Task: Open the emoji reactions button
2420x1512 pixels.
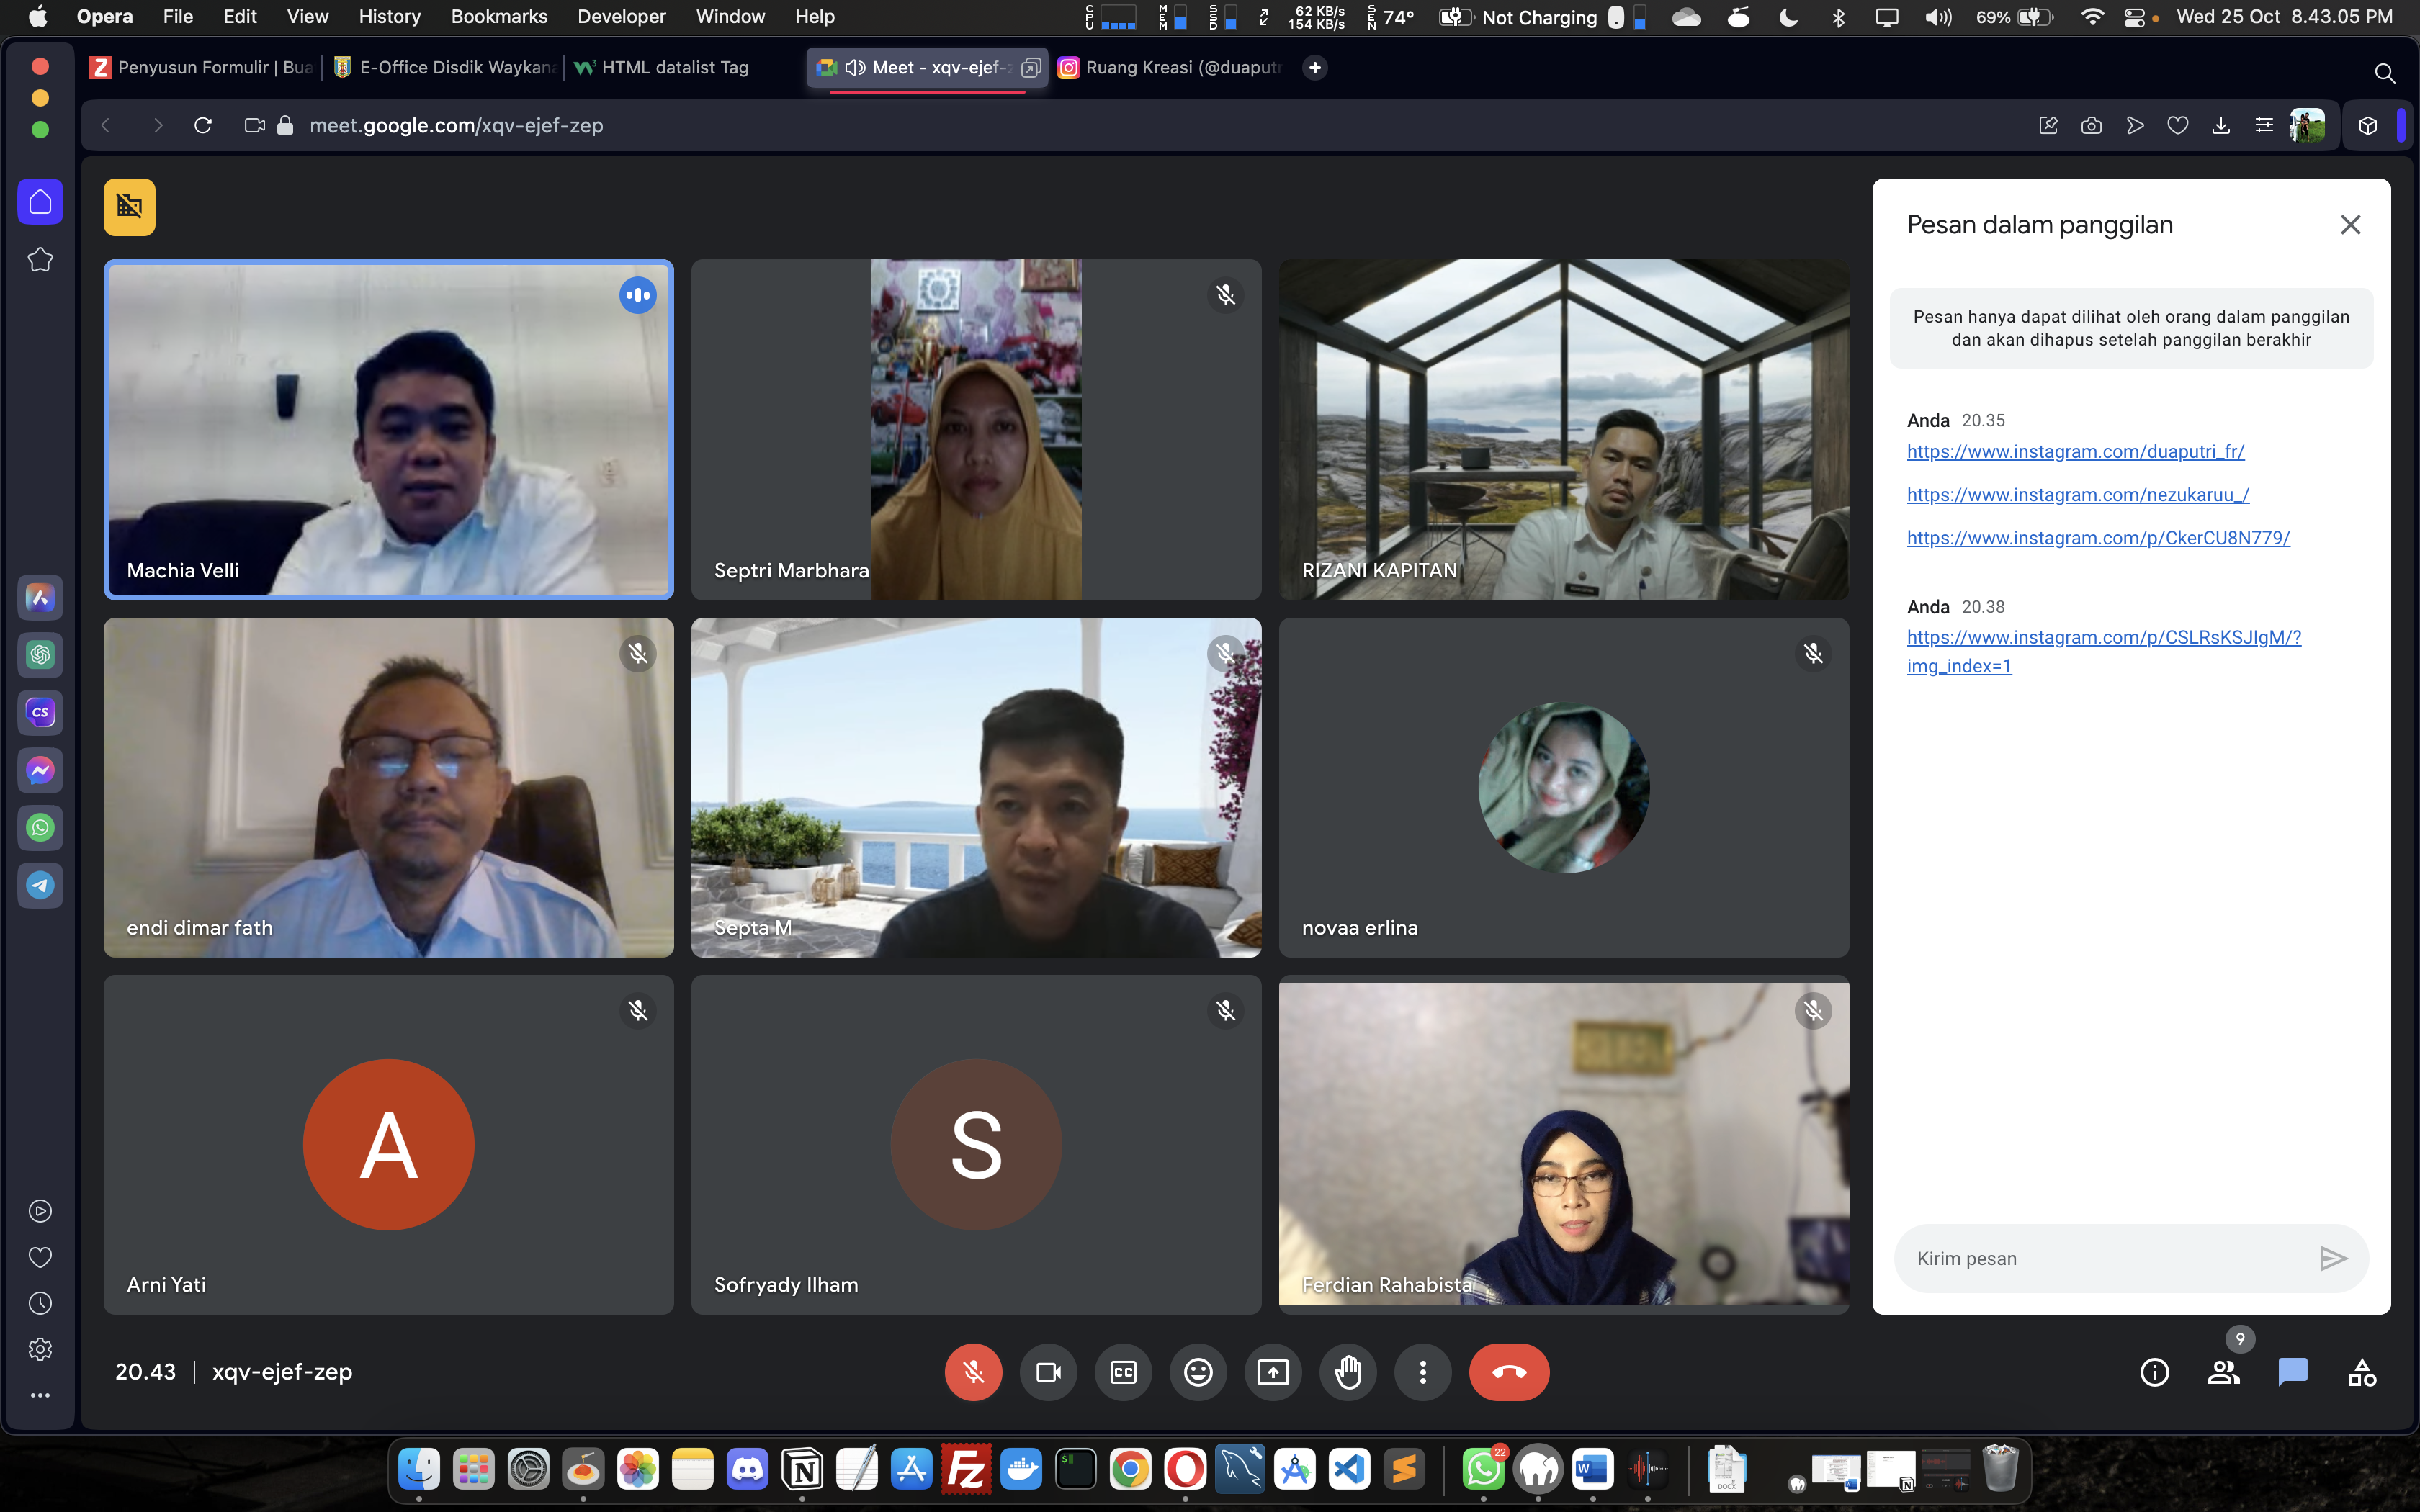Action: [x=1198, y=1372]
